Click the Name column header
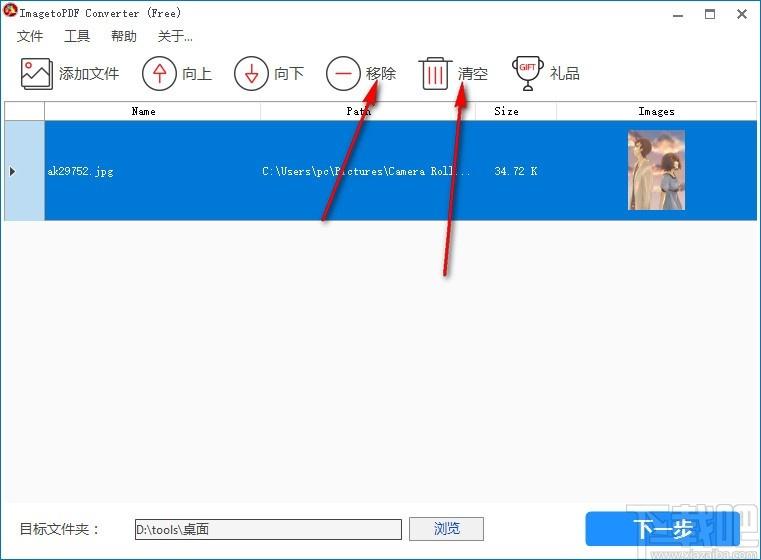Image resolution: width=761 pixels, height=560 pixels. tap(152, 111)
